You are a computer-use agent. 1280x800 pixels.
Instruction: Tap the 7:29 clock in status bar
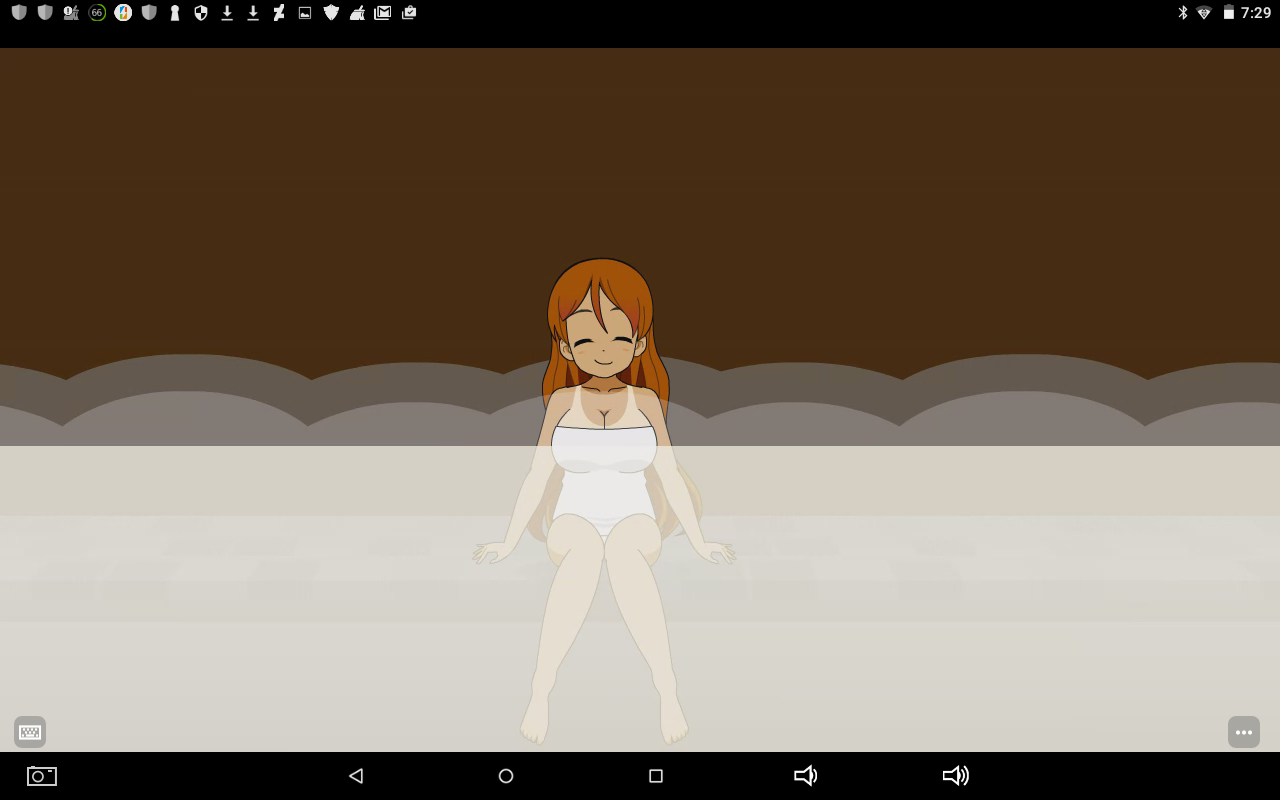point(1256,13)
